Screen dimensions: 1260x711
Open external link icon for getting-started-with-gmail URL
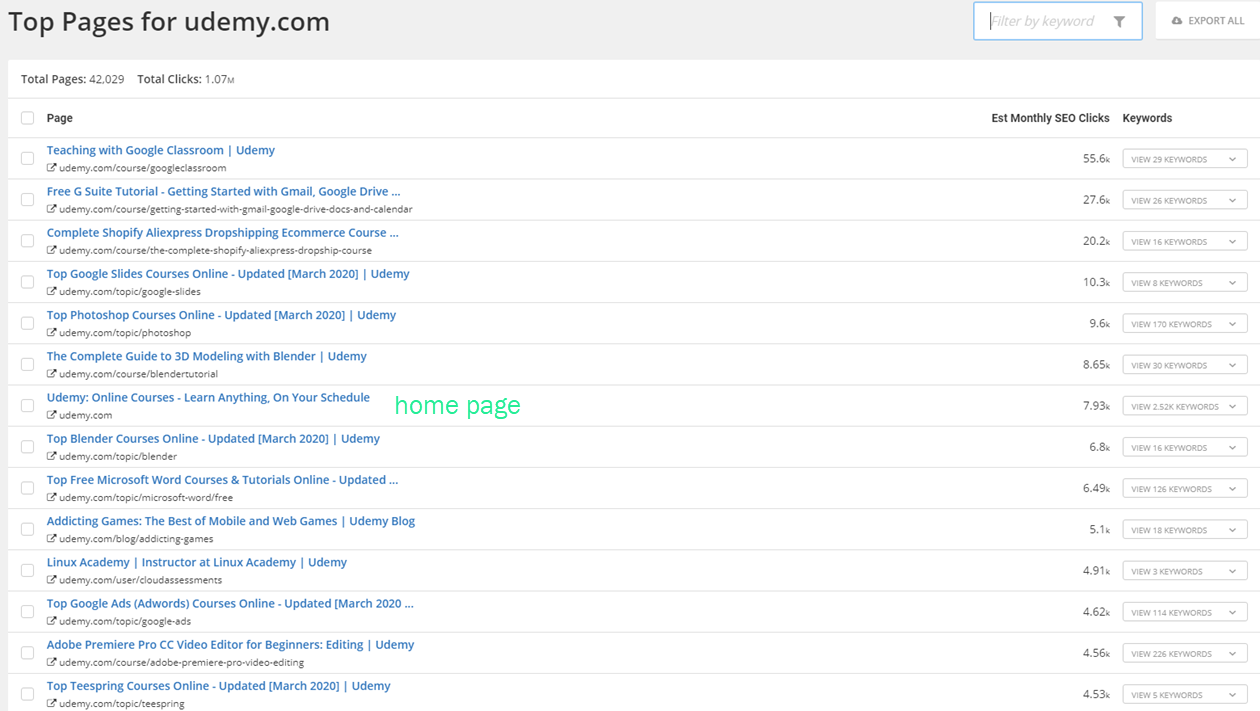[x=51, y=209]
